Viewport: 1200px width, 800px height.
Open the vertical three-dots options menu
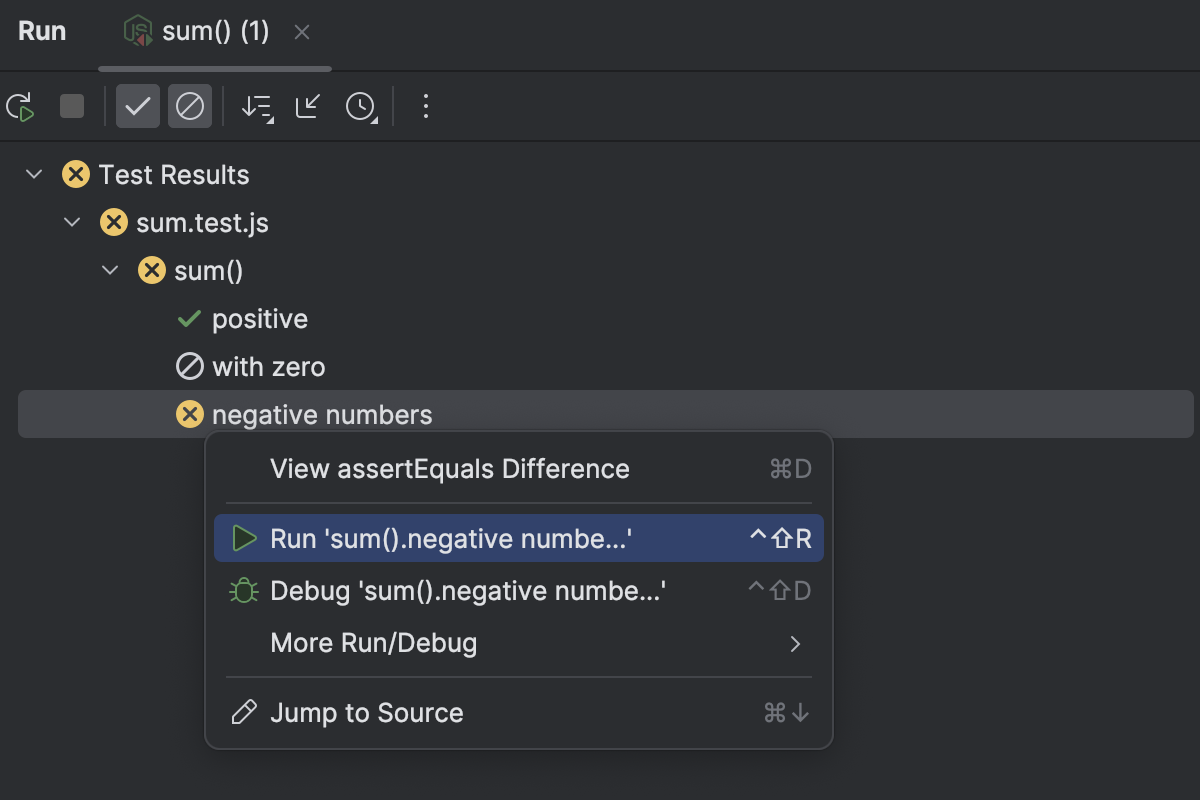click(426, 106)
